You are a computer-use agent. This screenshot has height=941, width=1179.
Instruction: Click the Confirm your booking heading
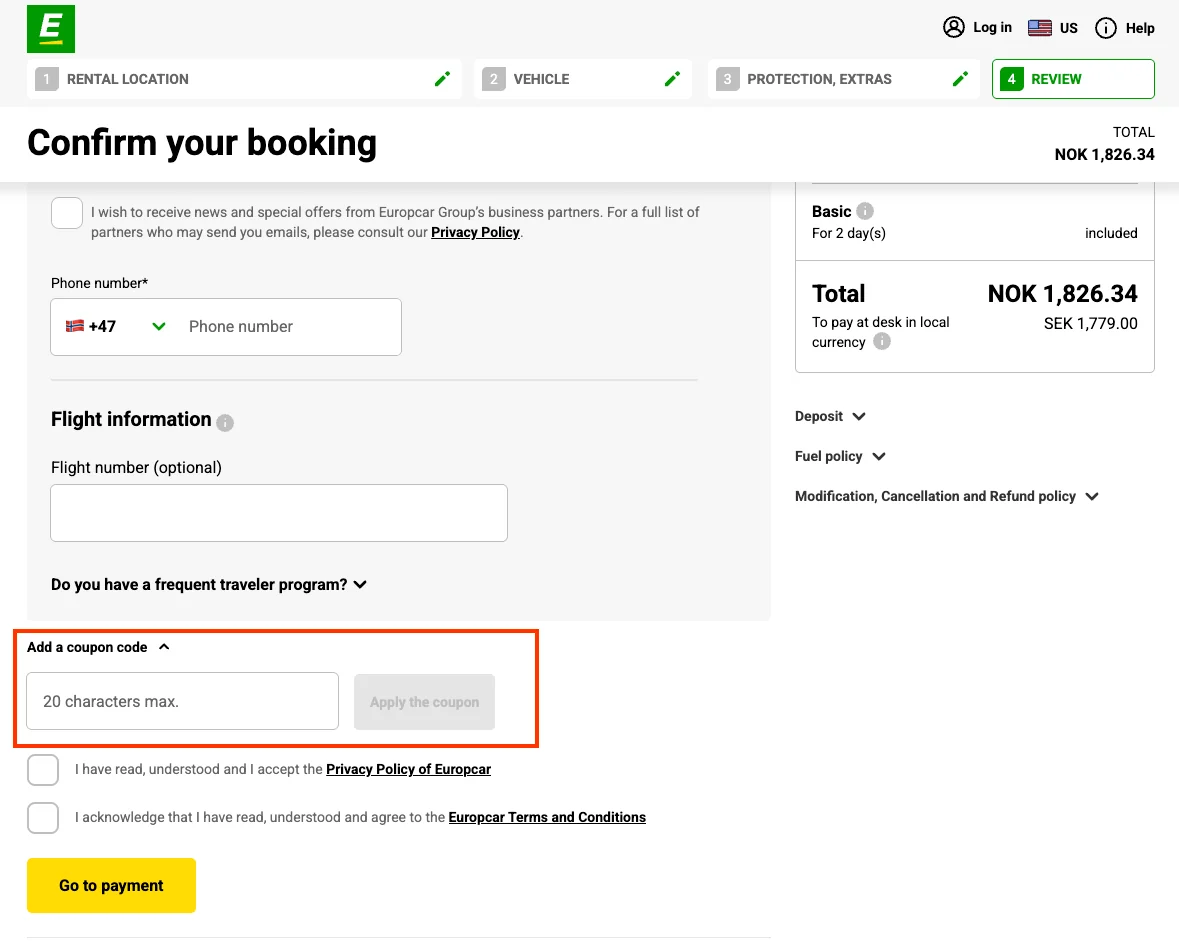click(202, 143)
